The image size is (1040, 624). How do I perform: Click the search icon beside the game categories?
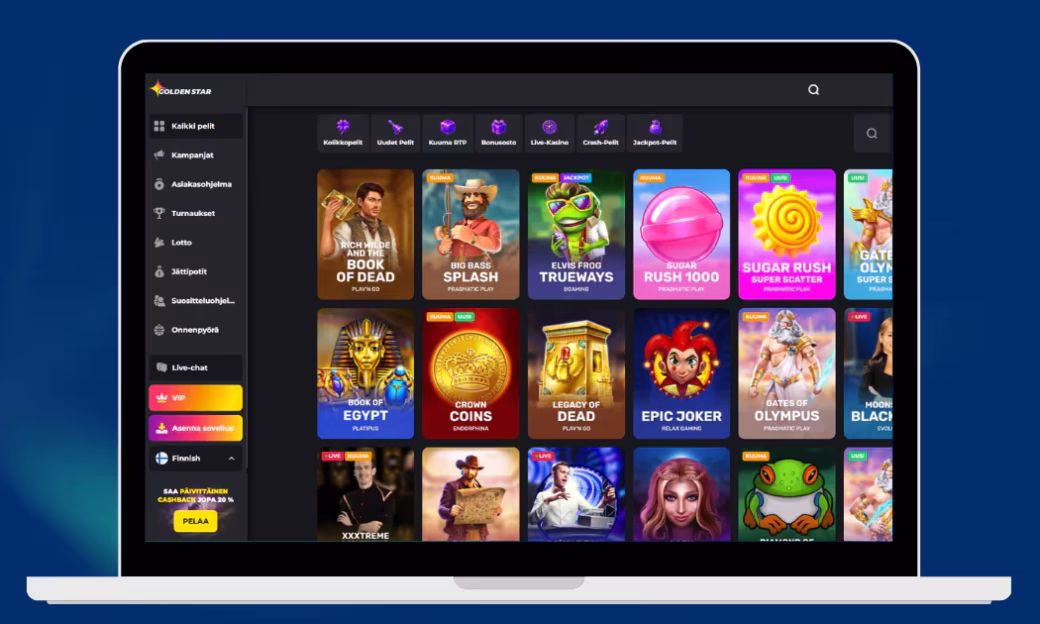872,133
